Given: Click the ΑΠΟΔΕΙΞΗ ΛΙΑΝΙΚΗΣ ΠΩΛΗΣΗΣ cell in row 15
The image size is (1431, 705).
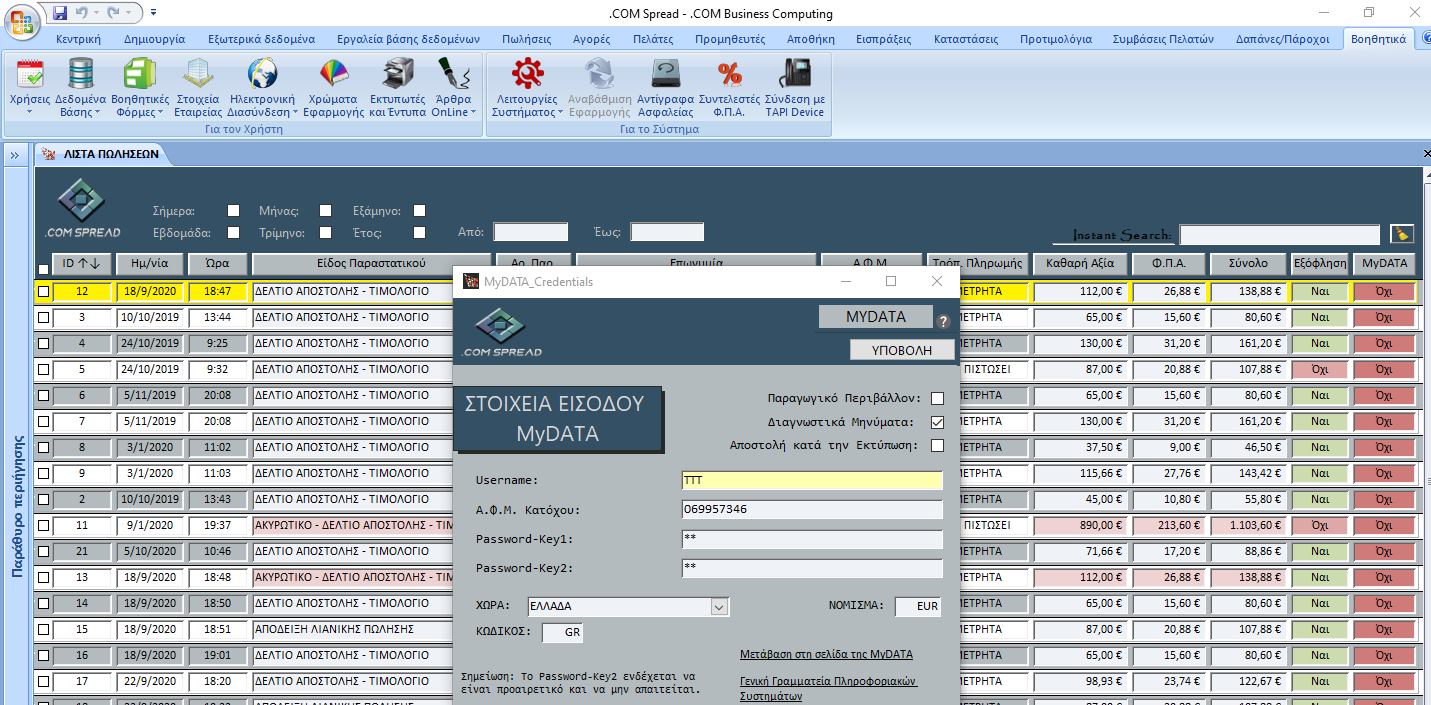Looking at the screenshot, I should pos(354,629).
